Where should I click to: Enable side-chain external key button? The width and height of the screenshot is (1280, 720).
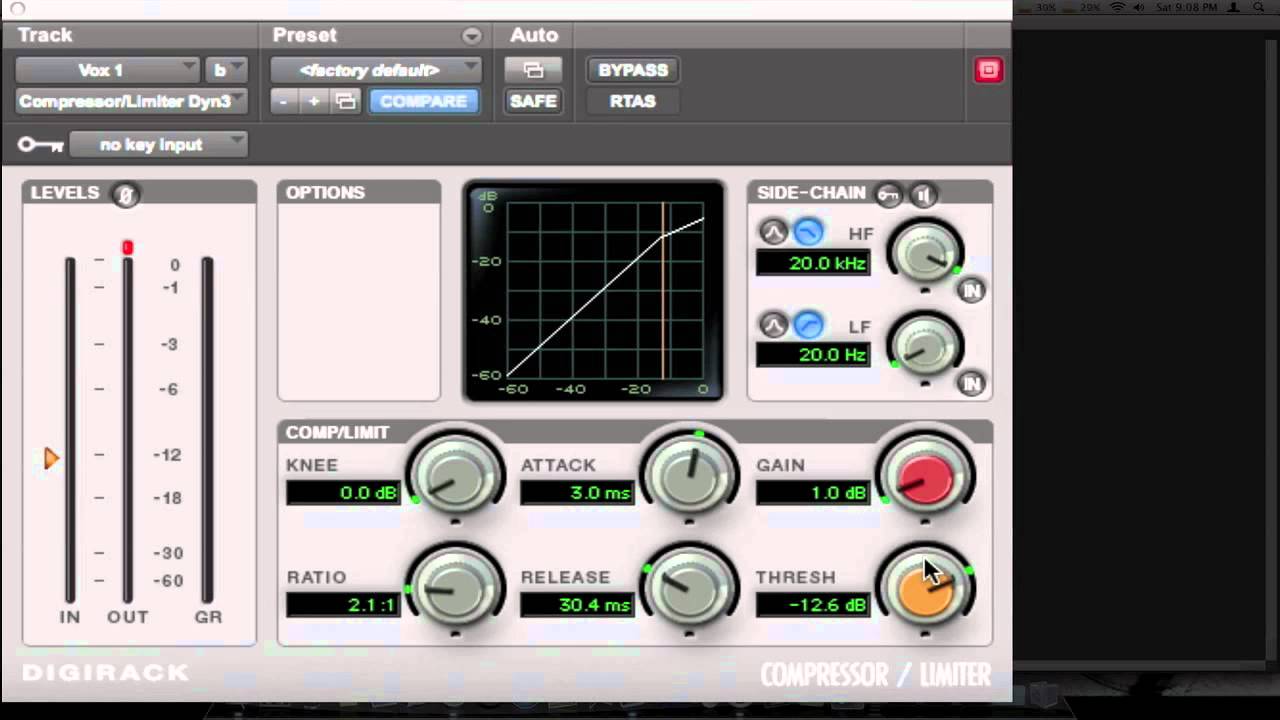887,194
